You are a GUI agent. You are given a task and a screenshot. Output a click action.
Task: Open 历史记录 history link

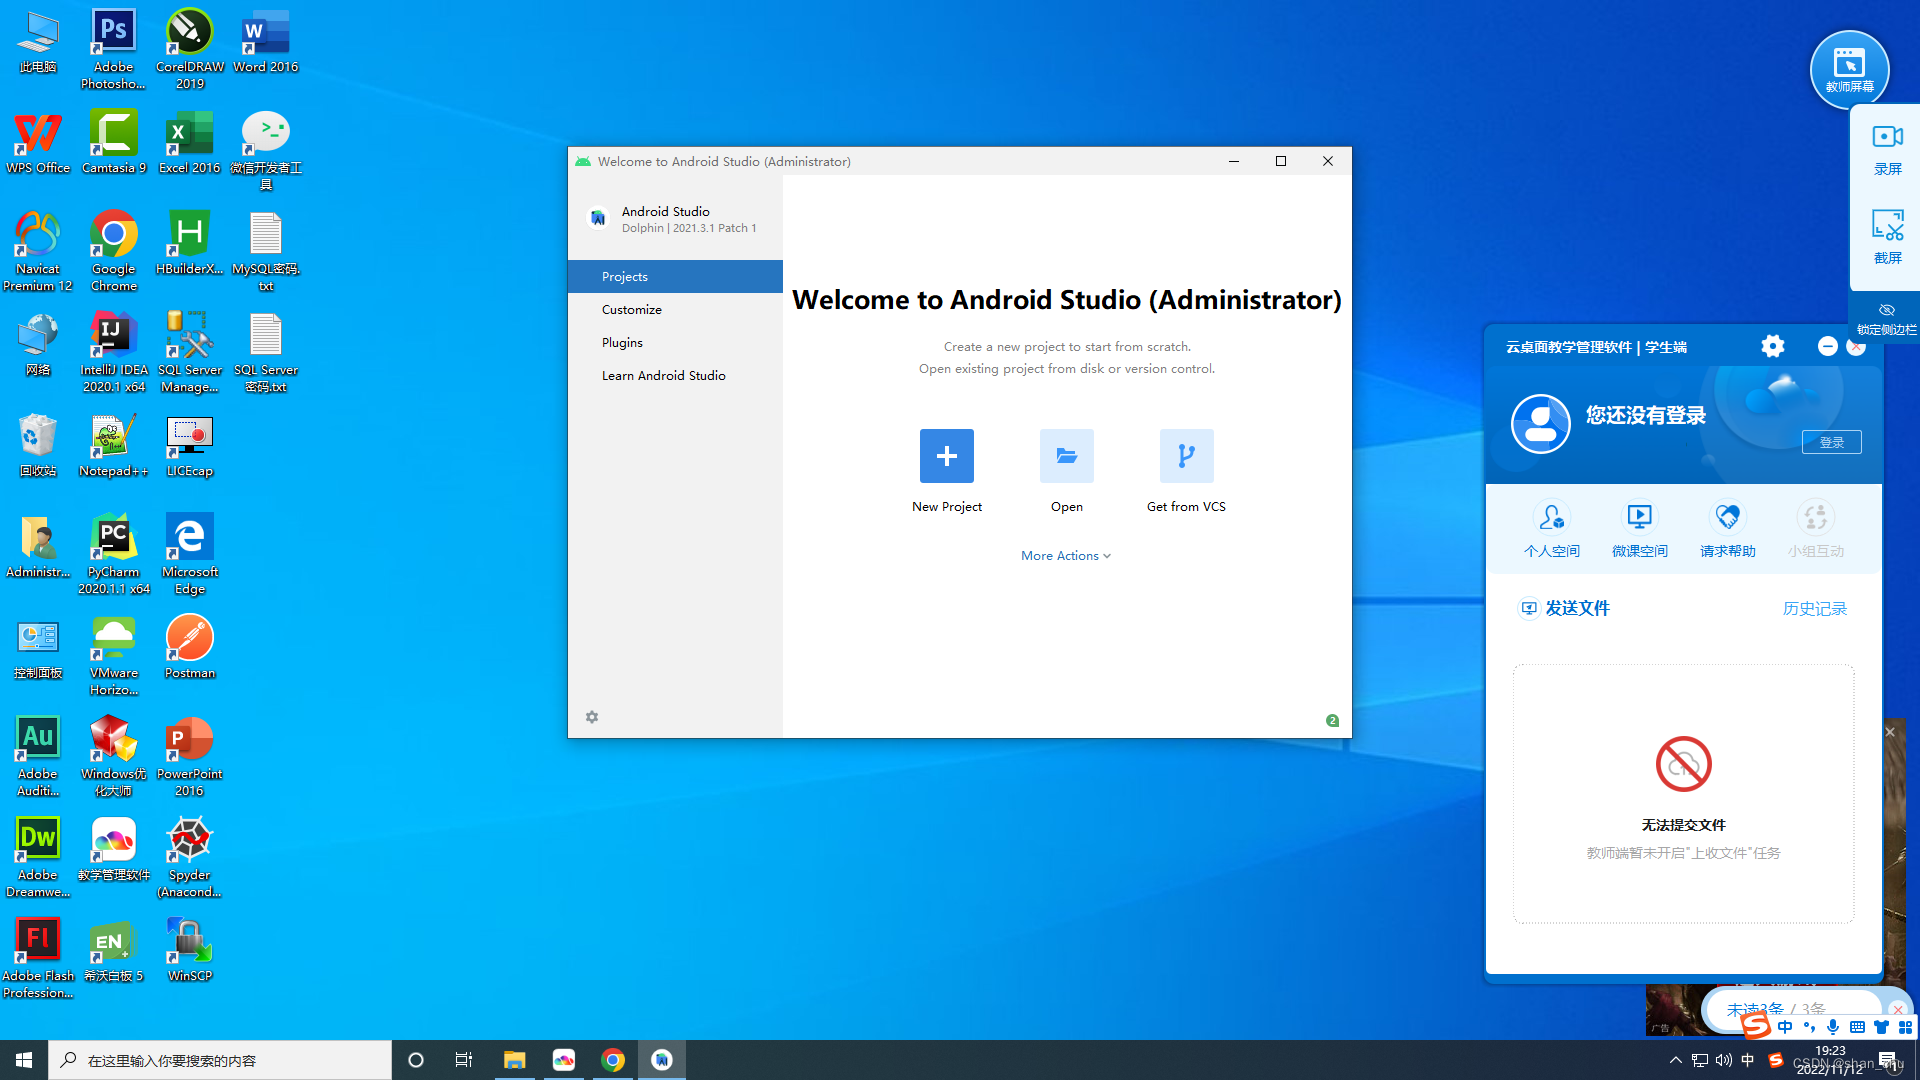tap(1814, 609)
